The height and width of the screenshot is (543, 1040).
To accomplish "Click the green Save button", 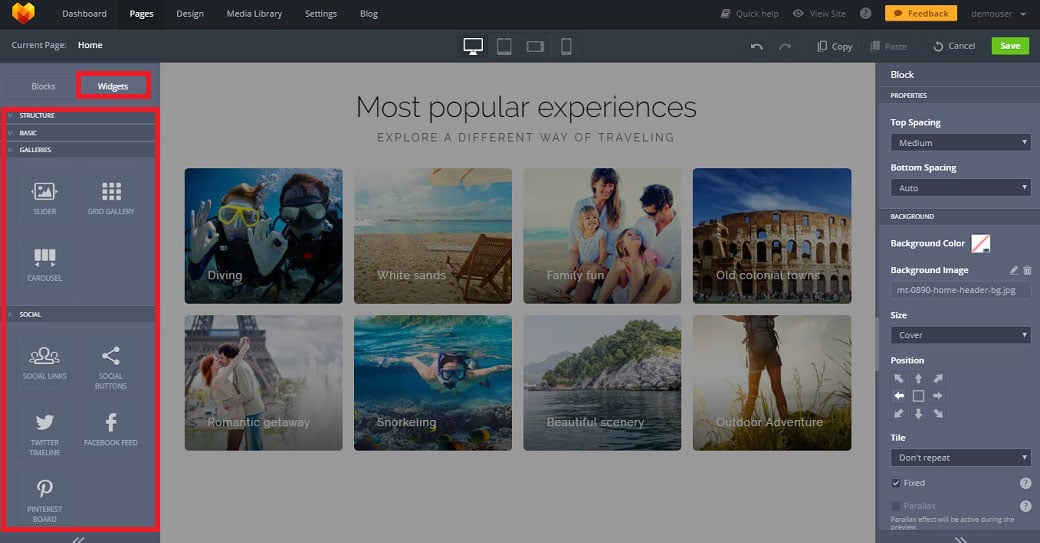I will pos(1010,46).
